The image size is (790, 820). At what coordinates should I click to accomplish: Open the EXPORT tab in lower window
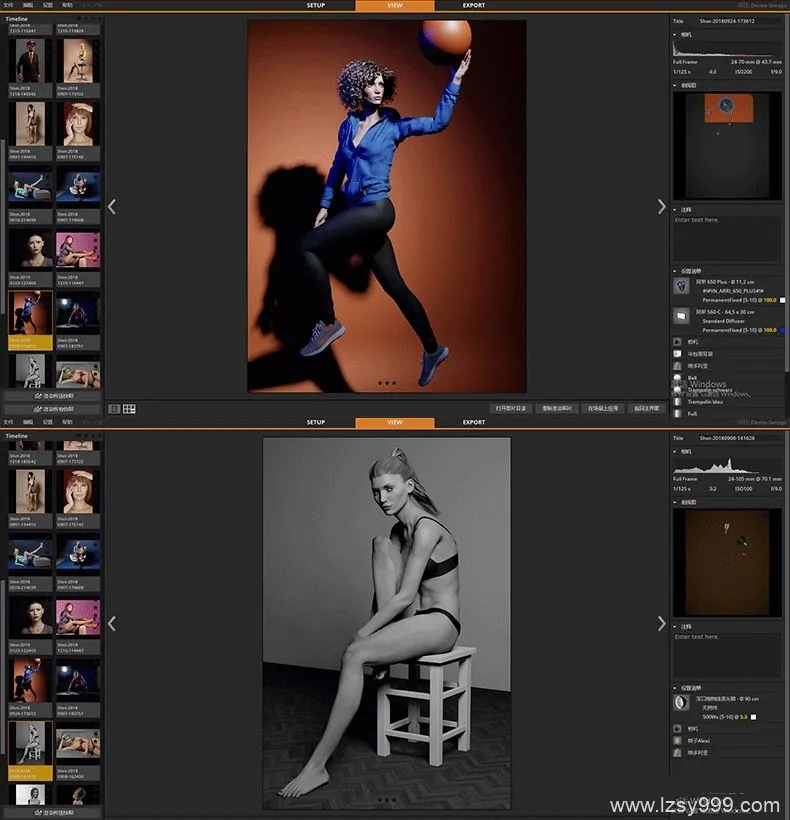474,423
